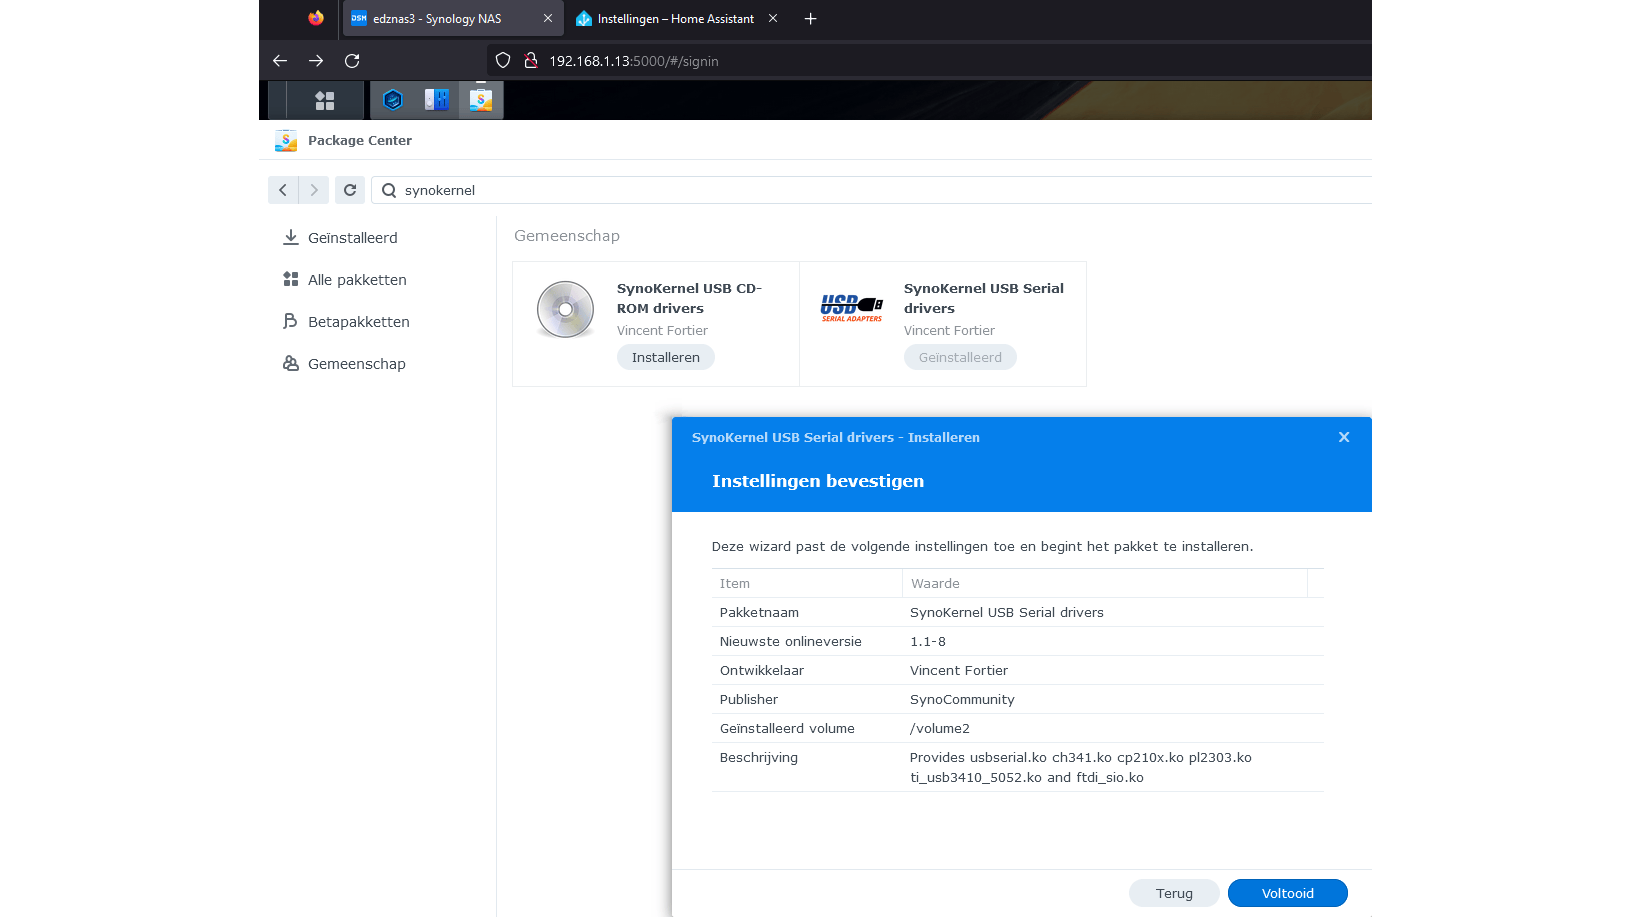Open the SynoKernel USB Serial drivers card title

(984, 298)
